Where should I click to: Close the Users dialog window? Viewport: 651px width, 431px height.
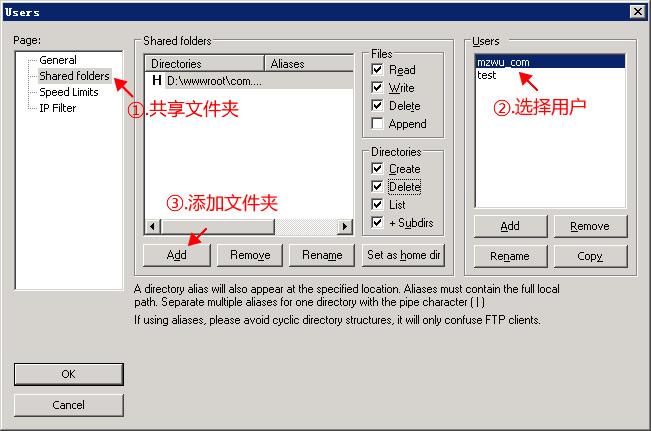637,12
